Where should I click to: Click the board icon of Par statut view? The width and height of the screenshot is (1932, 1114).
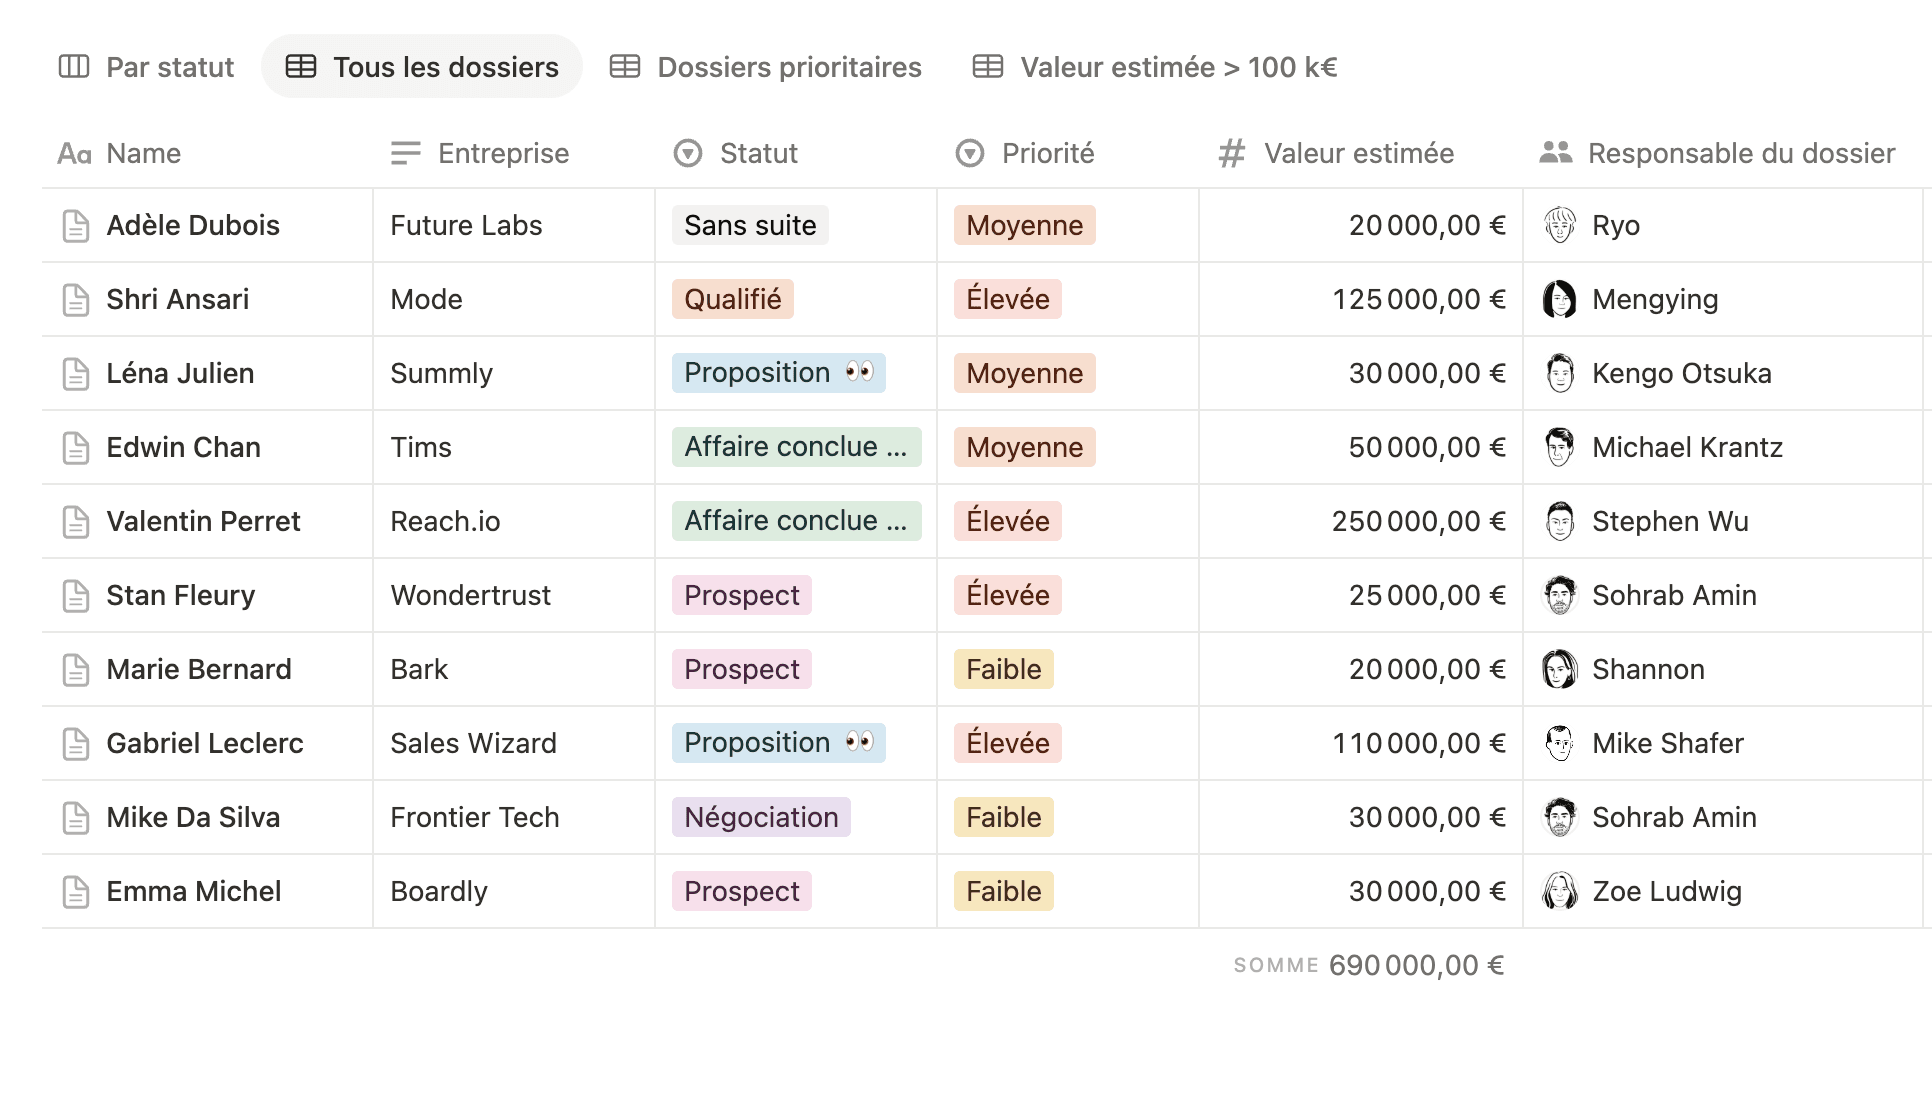(74, 67)
